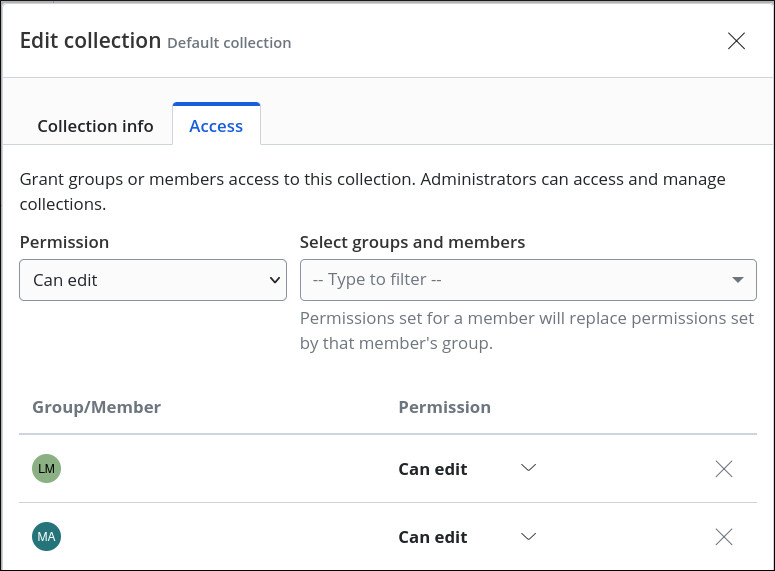Click the LM member avatar
This screenshot has height=571, width=775.
click(46, 468)
